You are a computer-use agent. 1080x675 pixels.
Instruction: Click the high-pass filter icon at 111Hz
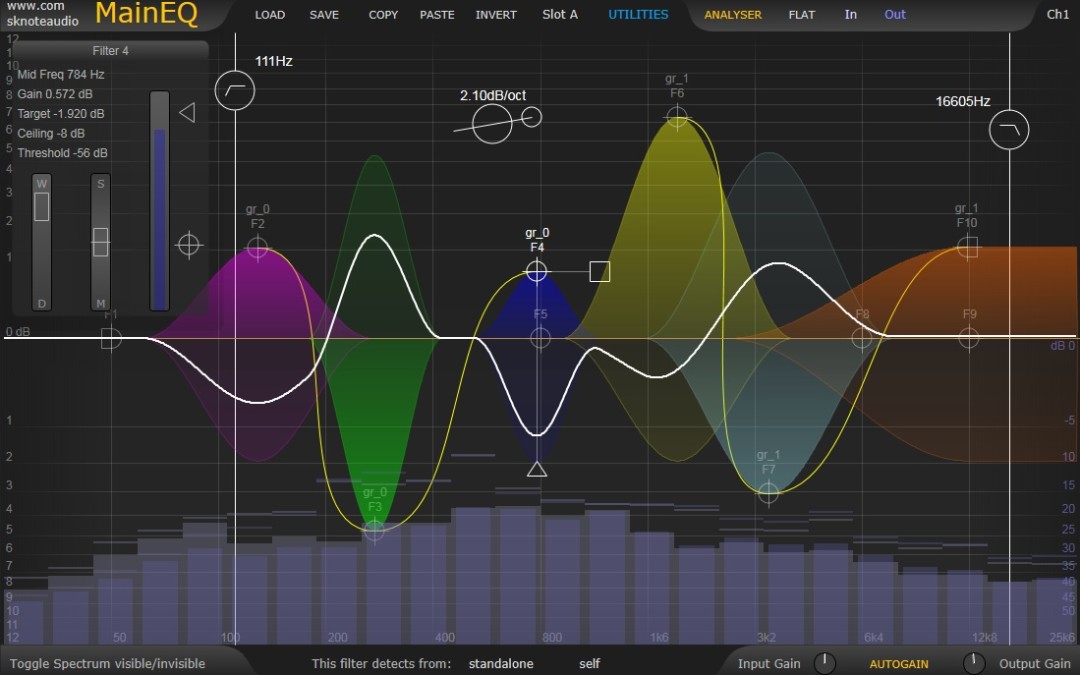tap(235, 90)
